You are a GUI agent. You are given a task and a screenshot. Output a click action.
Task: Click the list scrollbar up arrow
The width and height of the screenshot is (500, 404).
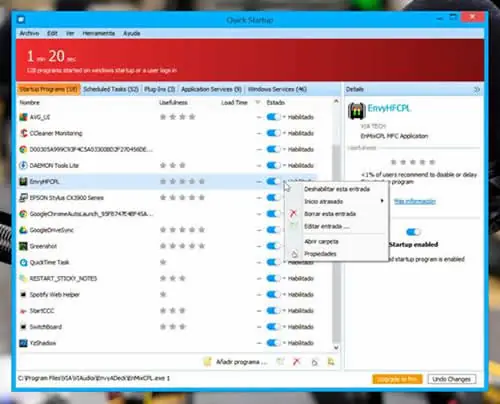click(x=336, y=101)
